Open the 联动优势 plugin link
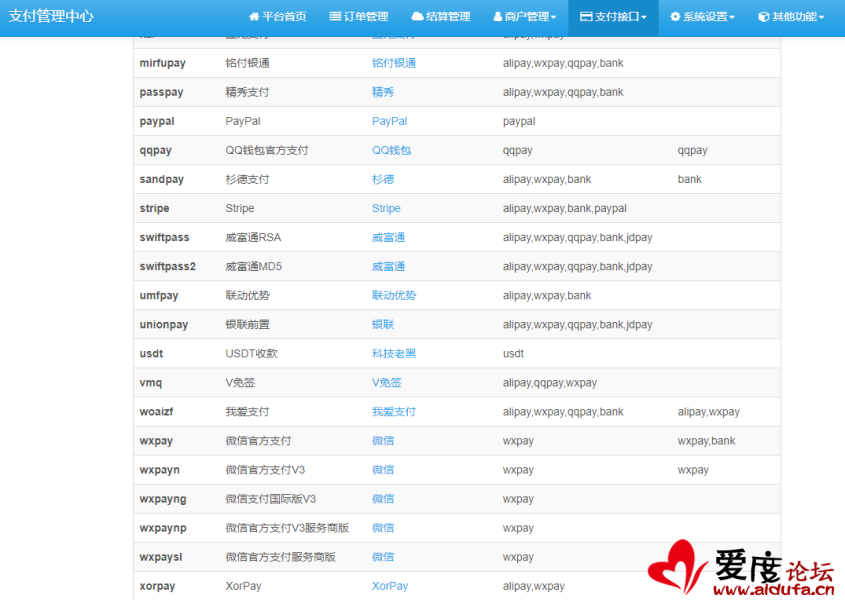The height and width of the screenshot is (600, 845). 394,296
